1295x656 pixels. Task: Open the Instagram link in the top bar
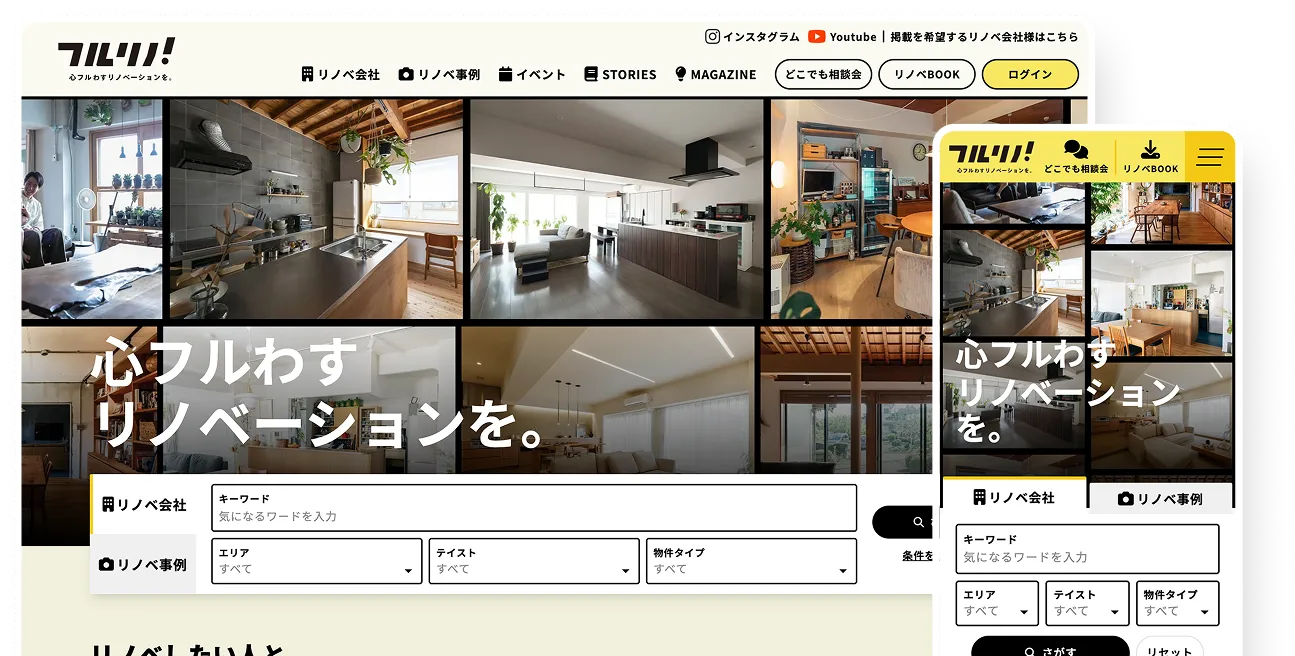tap(752, 36)
